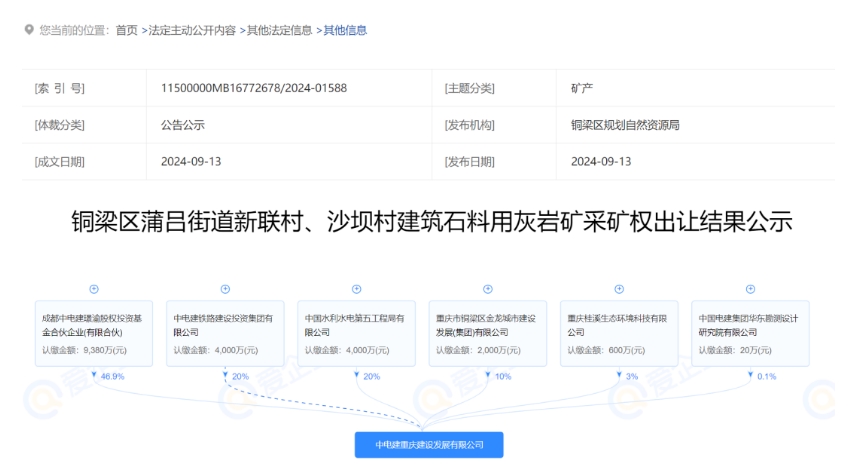This screenshot has height=471, width=849.
Task: Expand plus icon above 重庆桂溪生态环境科技 card
Action: point(619,289)
